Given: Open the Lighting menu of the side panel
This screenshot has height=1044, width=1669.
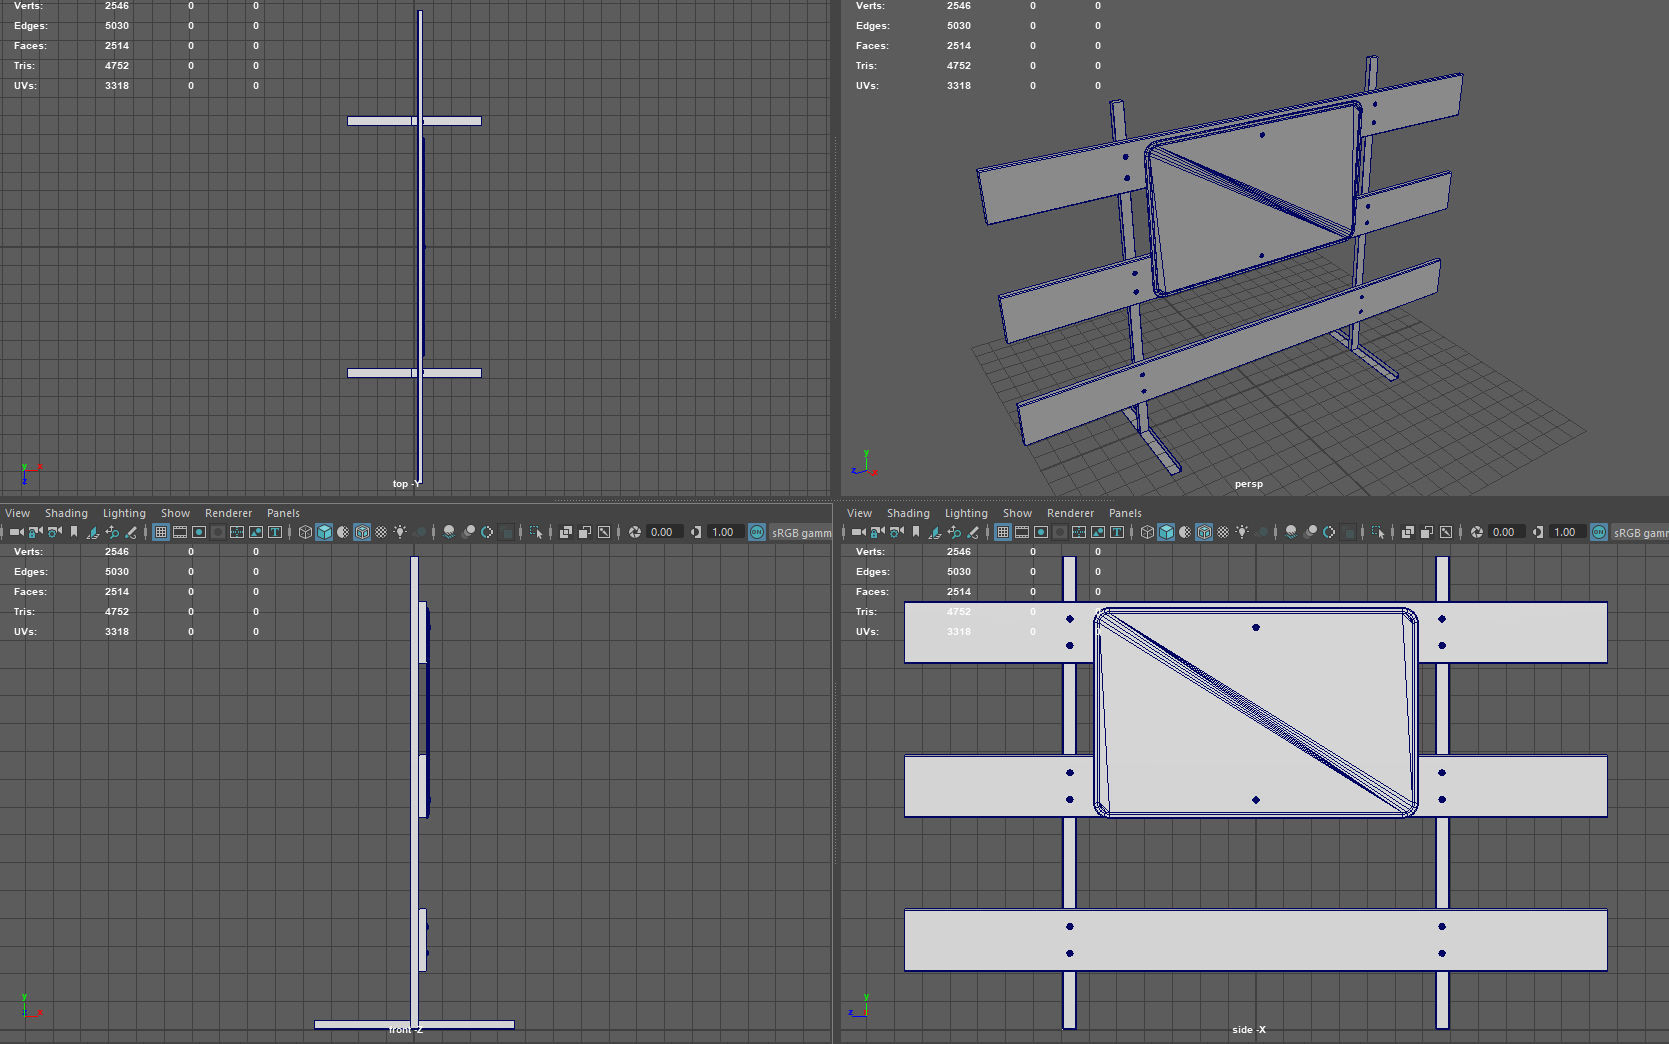Looking at the screenshot, I should pos(966,513).
